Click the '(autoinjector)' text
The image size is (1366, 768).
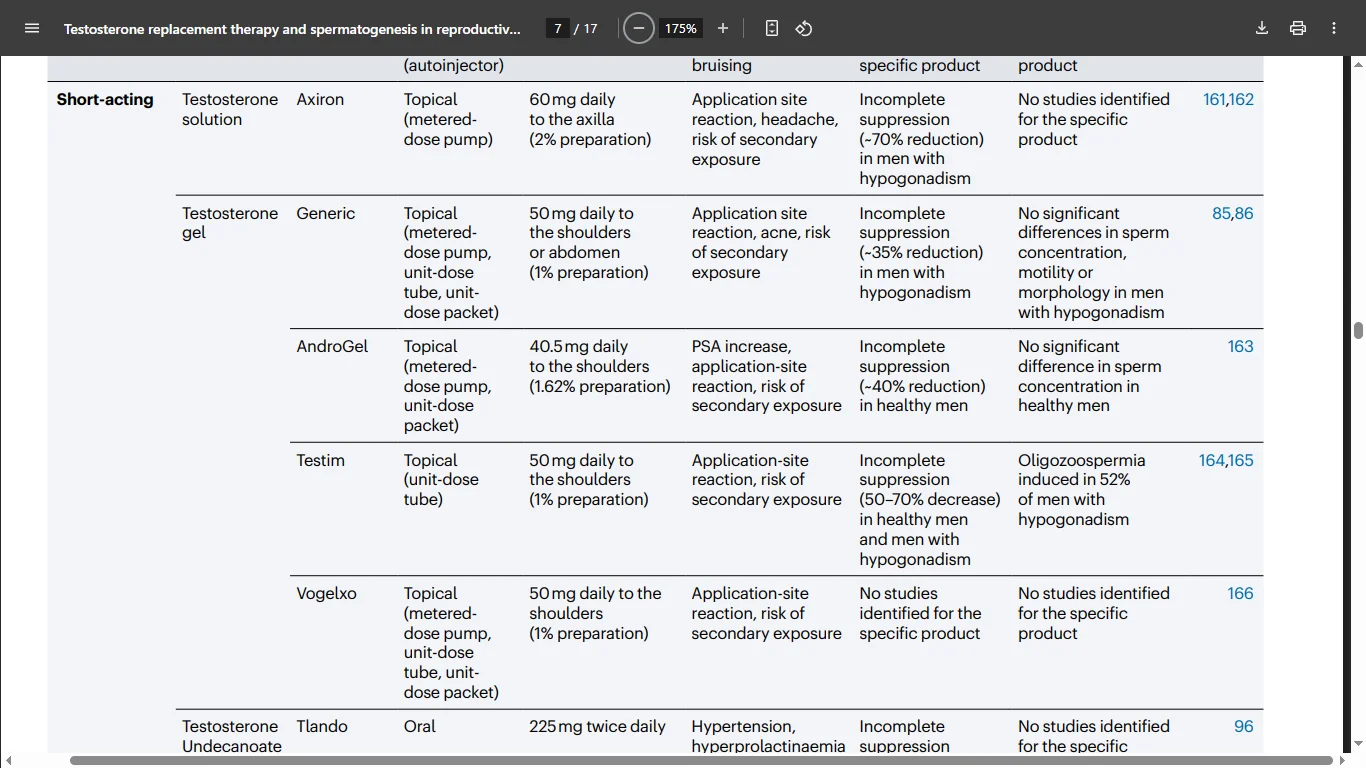pyautogui.click(x=454, y=66)
